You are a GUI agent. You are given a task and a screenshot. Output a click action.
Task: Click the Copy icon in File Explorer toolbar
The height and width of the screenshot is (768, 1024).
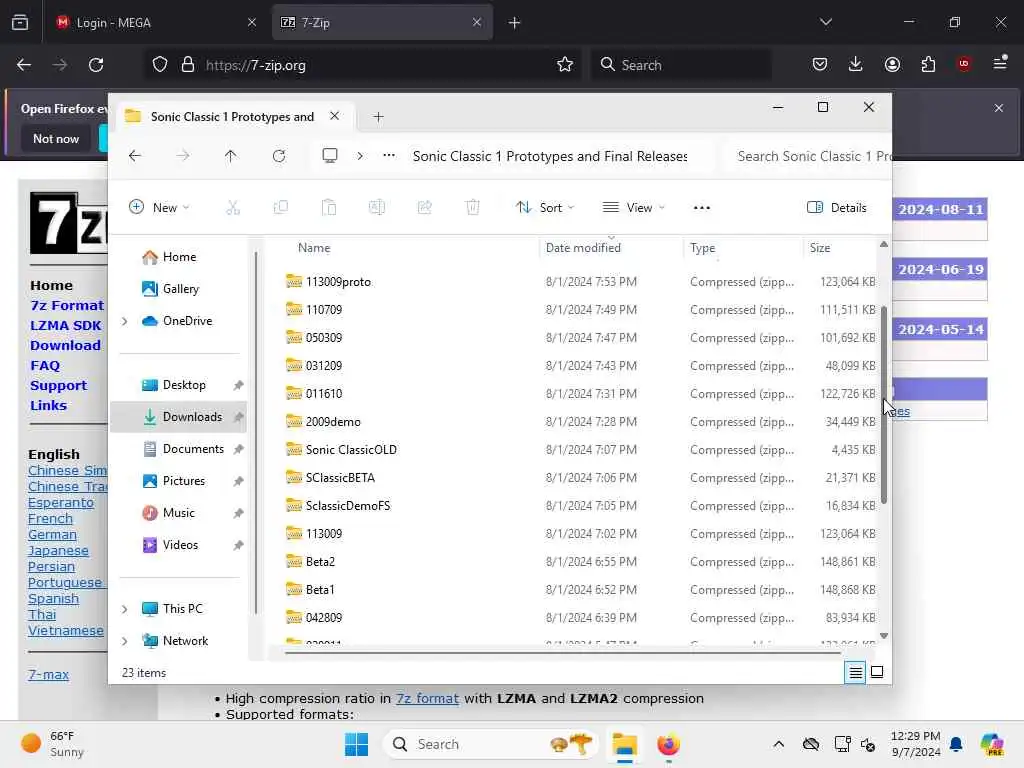tap(281, 208)
